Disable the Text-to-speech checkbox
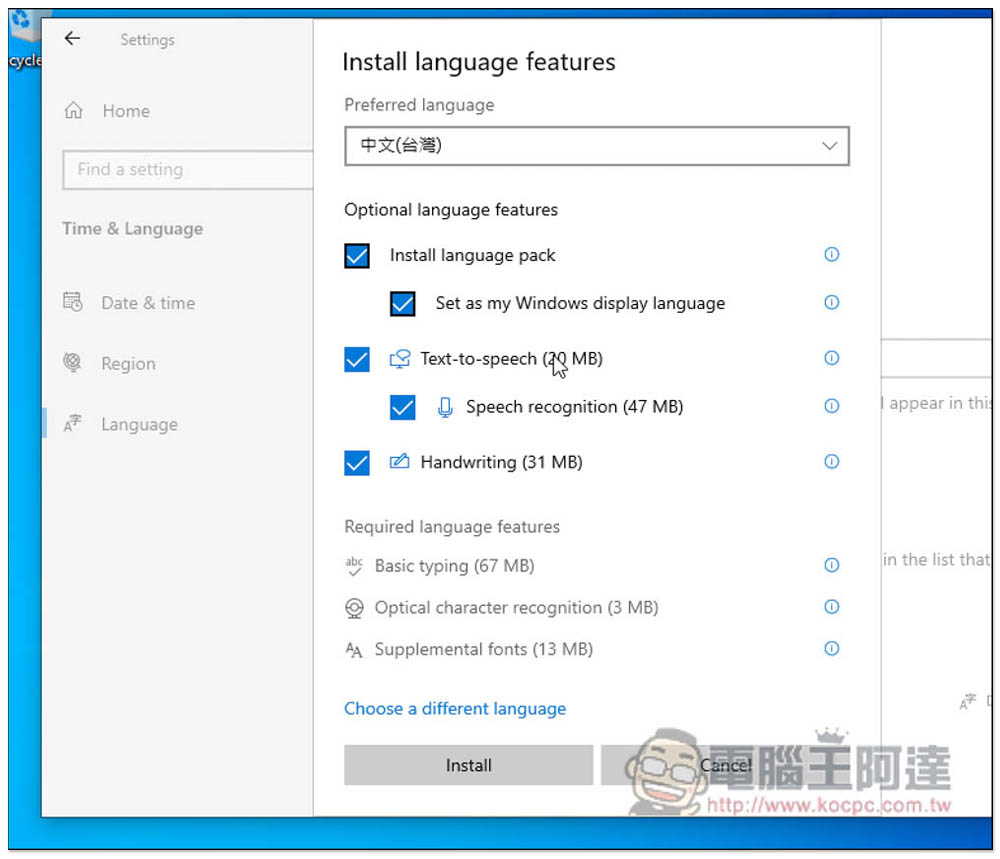This screenshot has width=1000, height=859. (x=357, y=359)
